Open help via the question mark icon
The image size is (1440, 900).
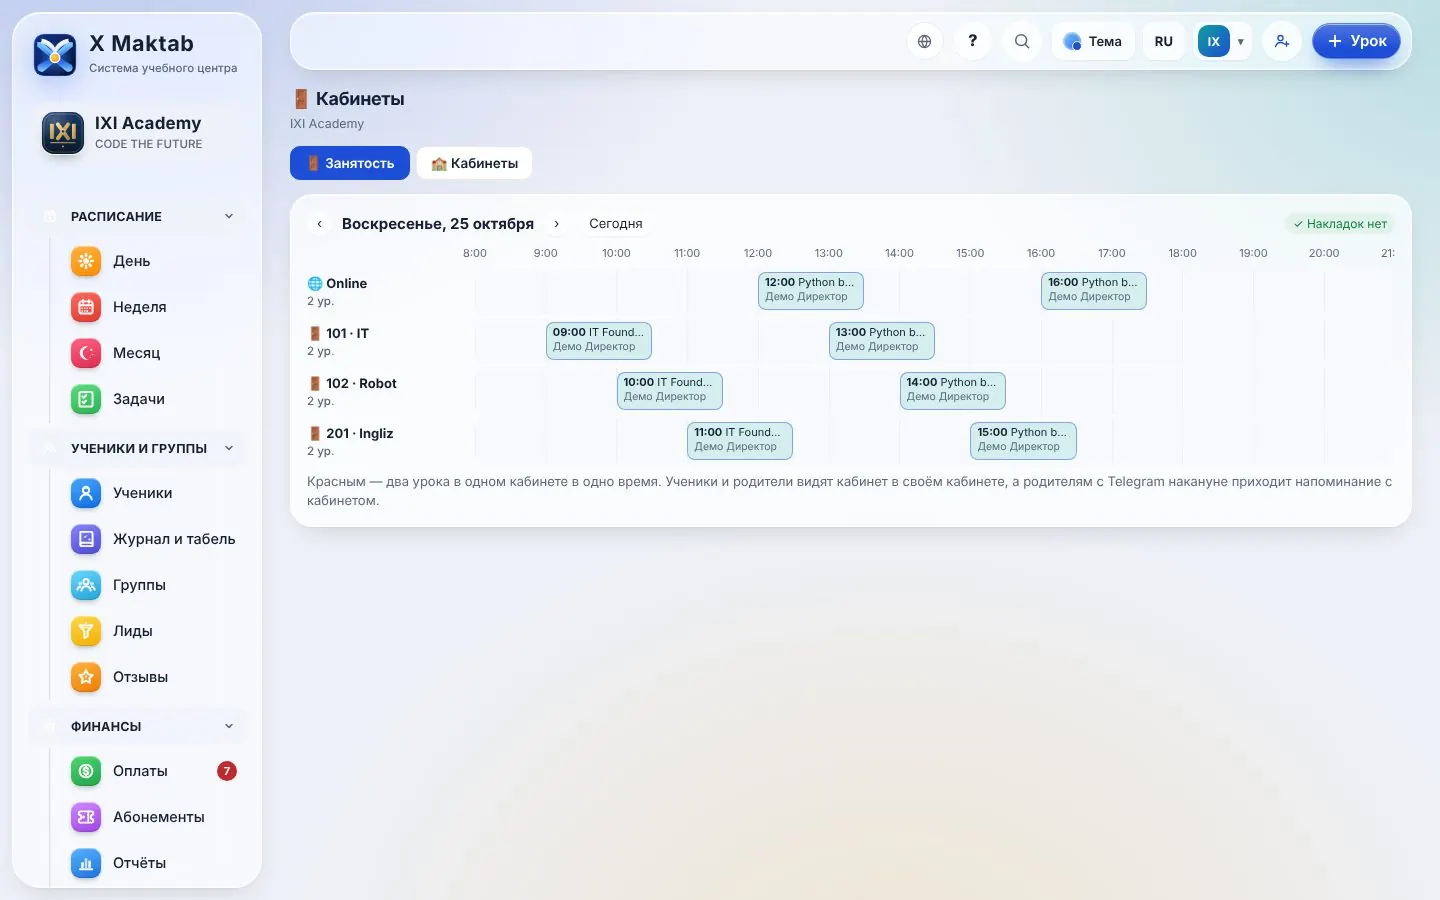[x=972, y=41]
